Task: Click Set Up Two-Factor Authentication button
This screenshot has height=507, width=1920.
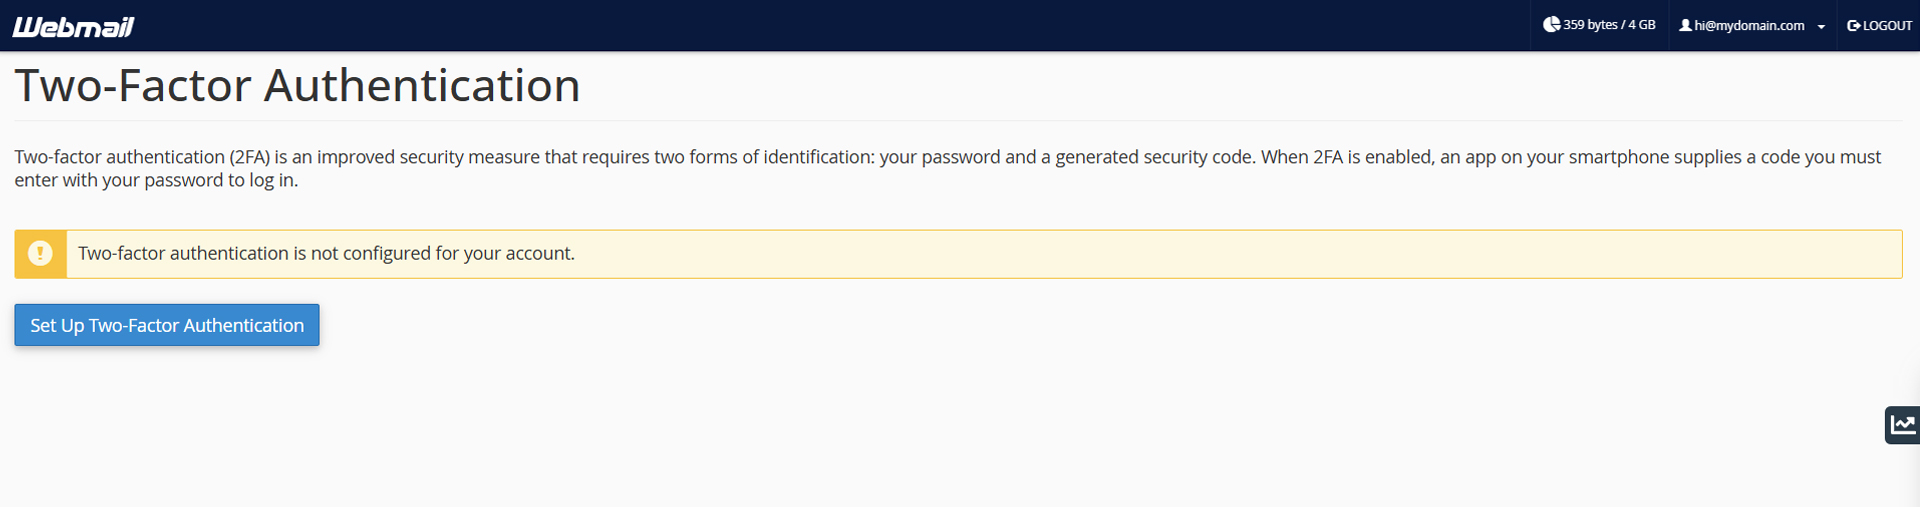Action: click(167, 325)
